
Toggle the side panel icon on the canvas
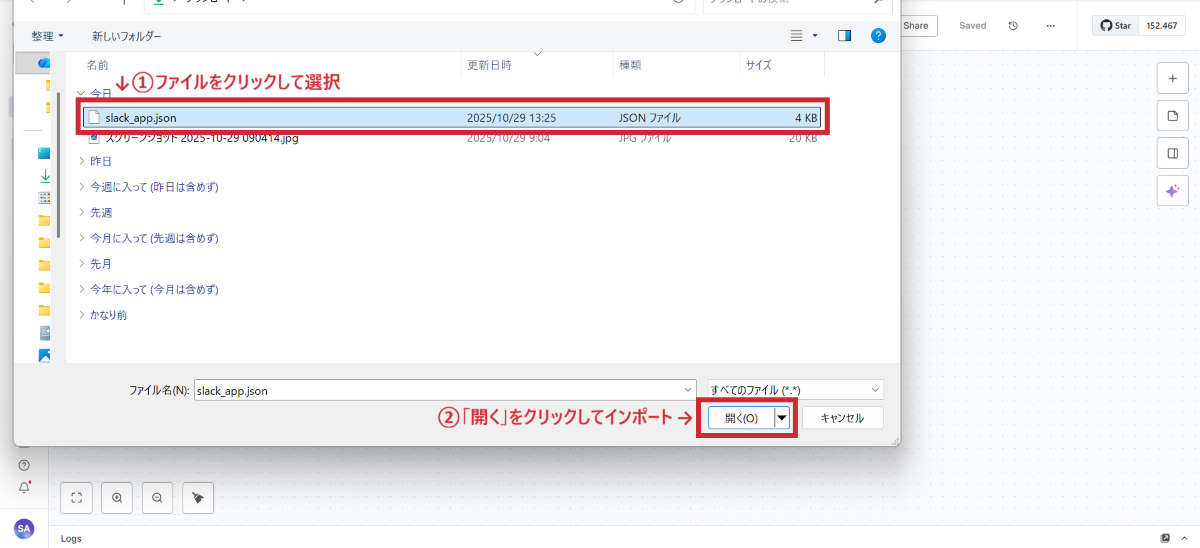pos(1172,153)
